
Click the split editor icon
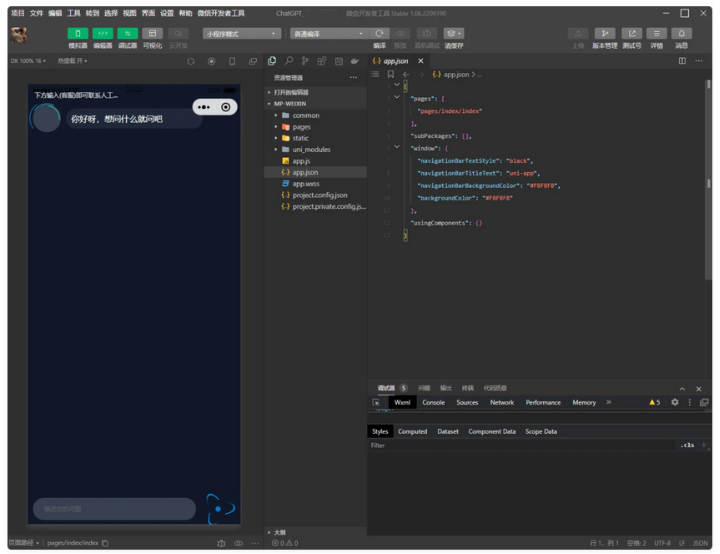(682, 61)
